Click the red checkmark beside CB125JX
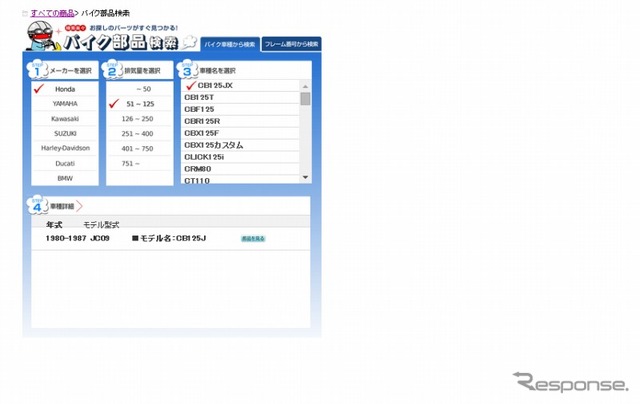Viewport: 640px width, 404px height. (x=191, y=85)
